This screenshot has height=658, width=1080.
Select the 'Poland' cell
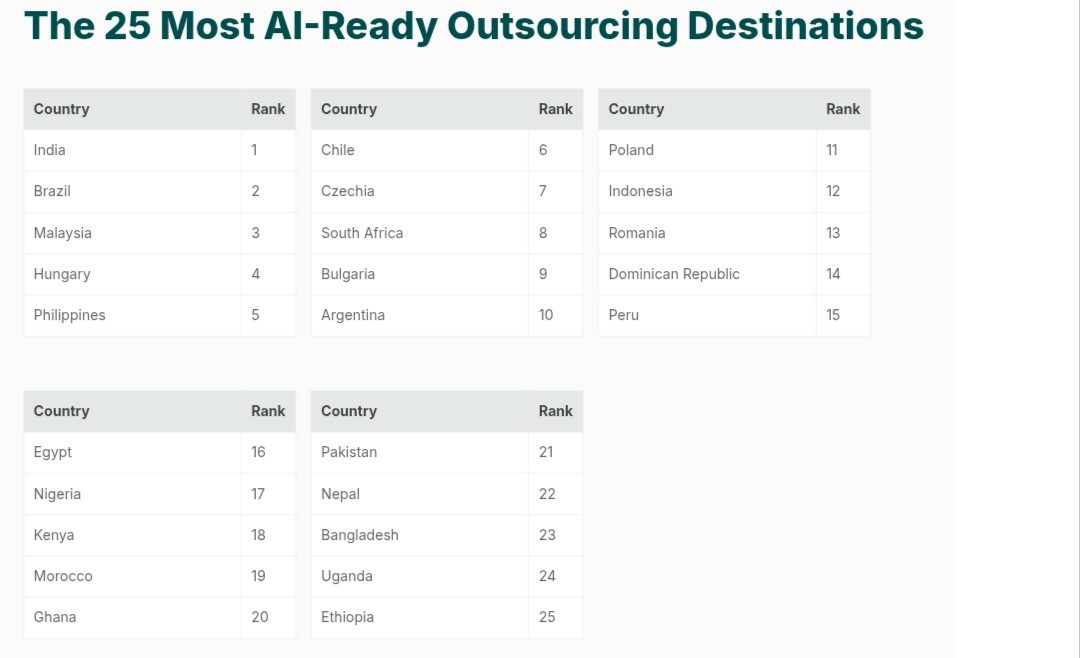tap(707, 150)
